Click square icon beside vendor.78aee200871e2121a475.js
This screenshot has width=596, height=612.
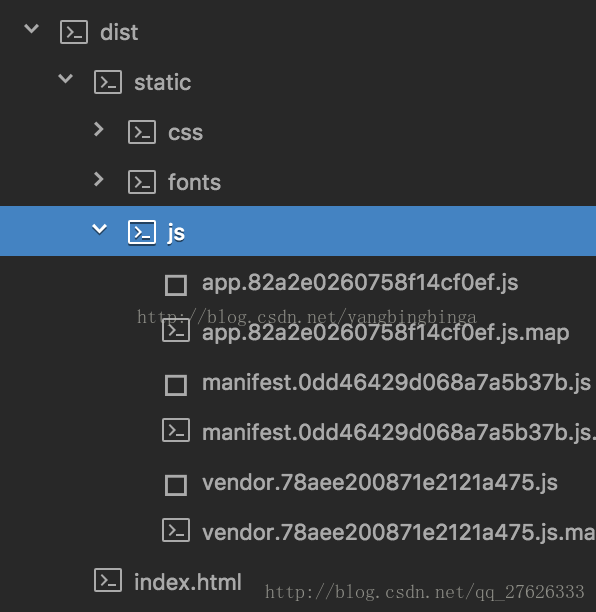point(176,485)
